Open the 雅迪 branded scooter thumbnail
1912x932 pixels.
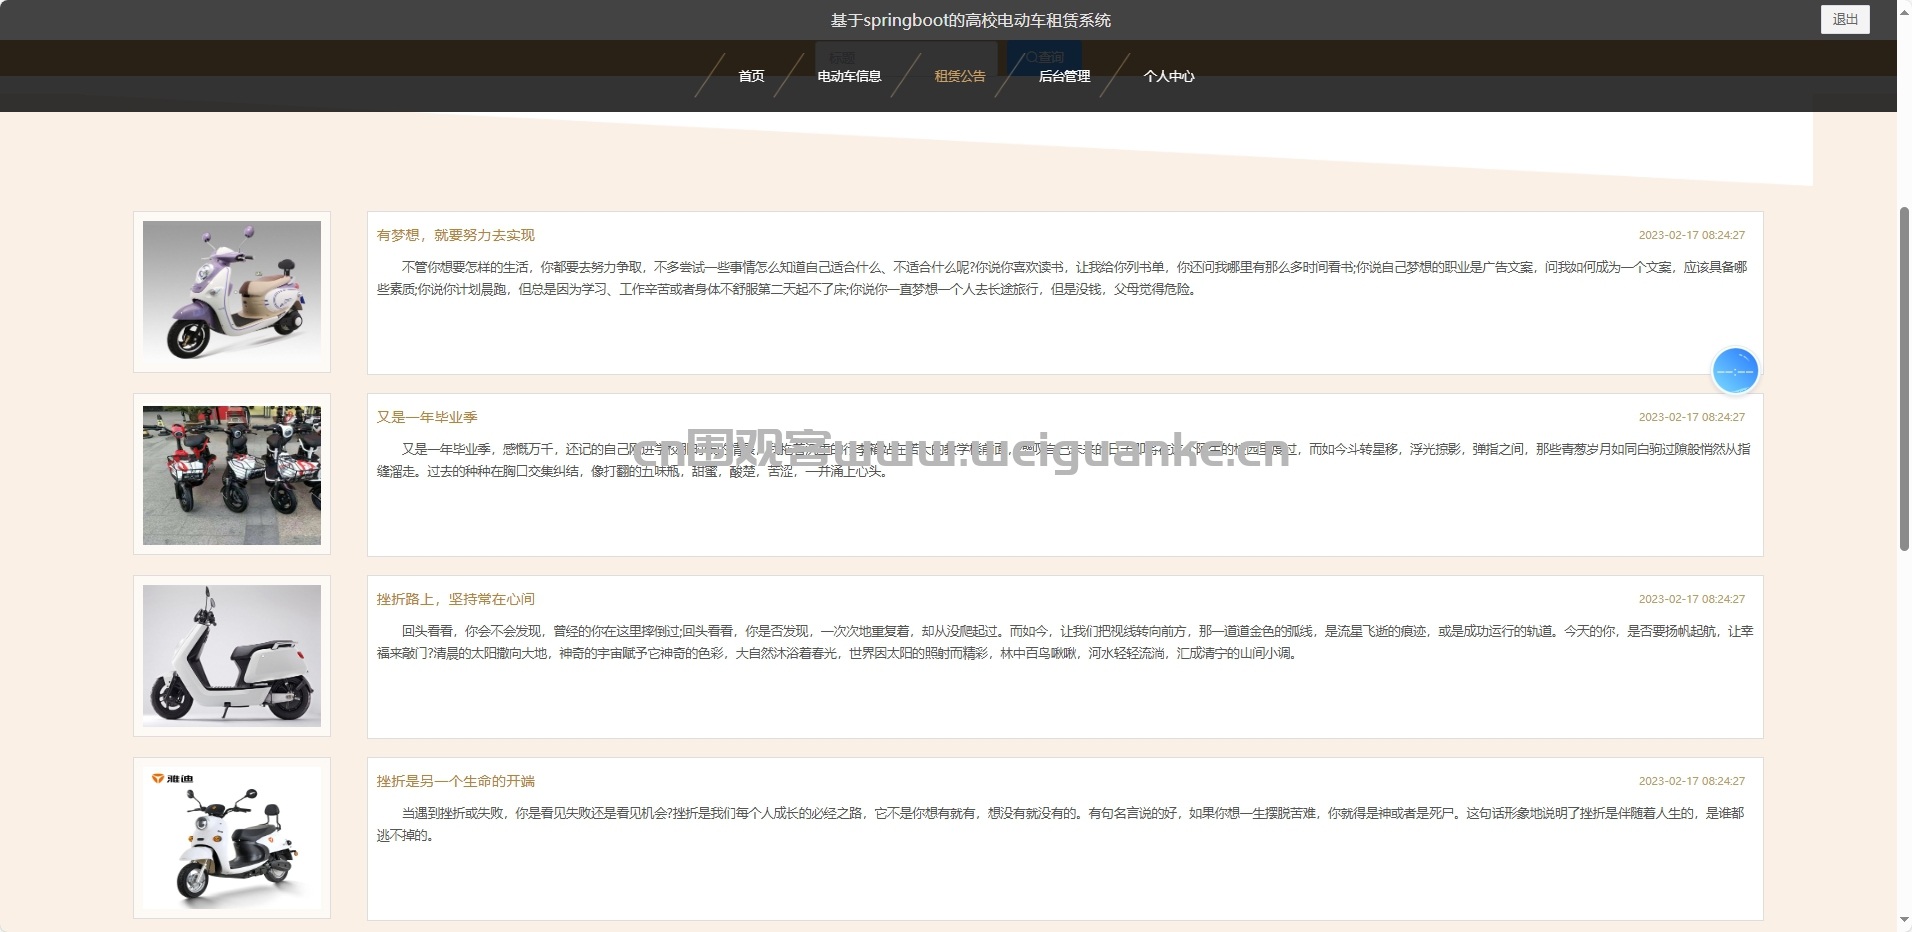pyautogui.click(x=232, y=838)
